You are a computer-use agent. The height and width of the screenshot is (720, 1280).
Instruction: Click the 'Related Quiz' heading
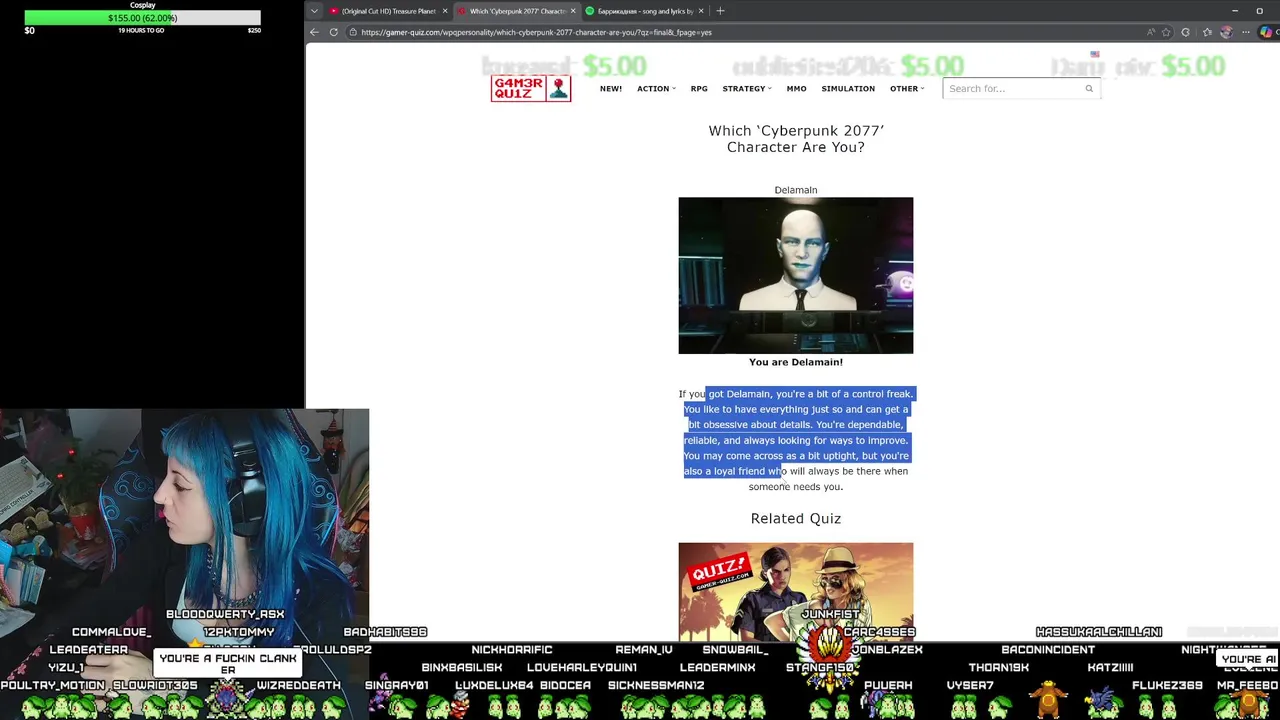(x=796, y=518)
